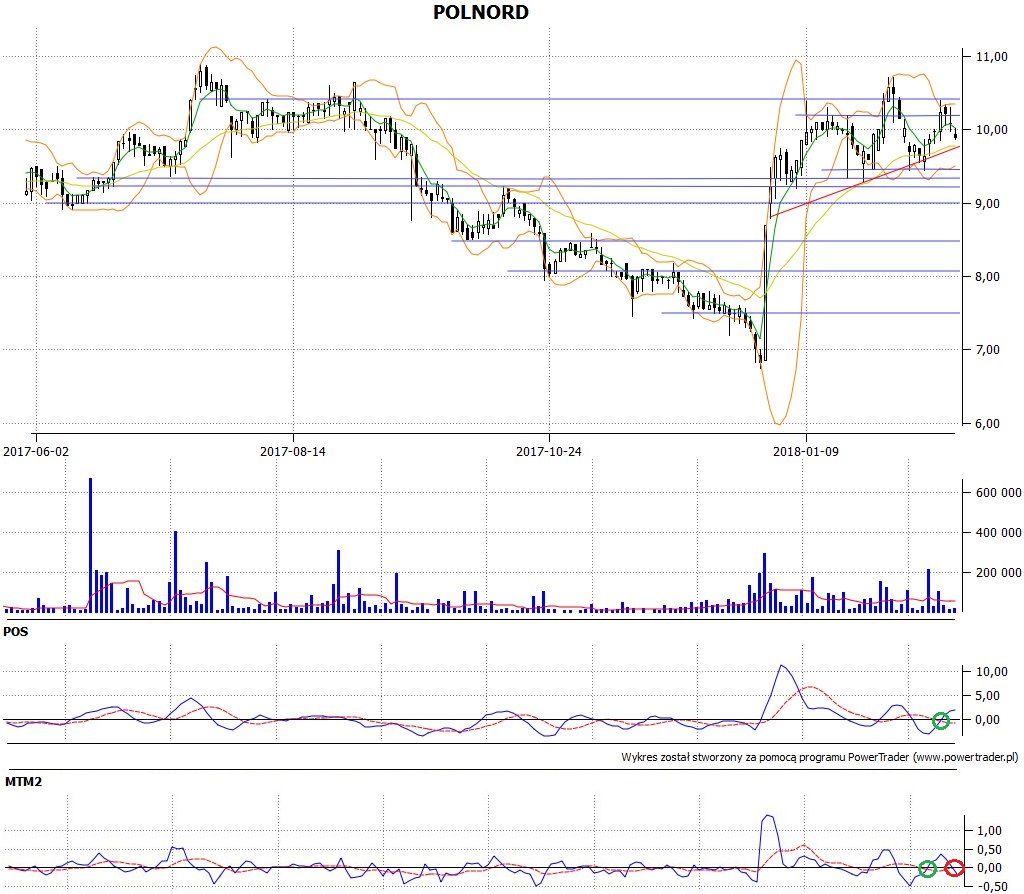The image size is (1024, 894).
Task: Click the POLNORD chart title
Action: point(481,12)
